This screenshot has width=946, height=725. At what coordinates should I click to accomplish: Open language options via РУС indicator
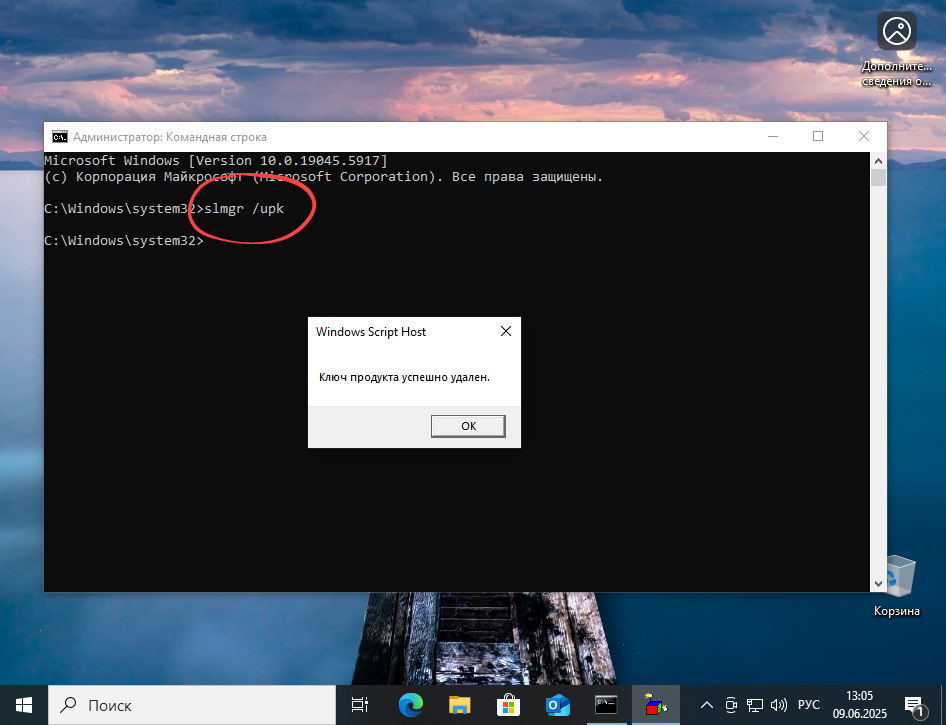pos(808,705)
